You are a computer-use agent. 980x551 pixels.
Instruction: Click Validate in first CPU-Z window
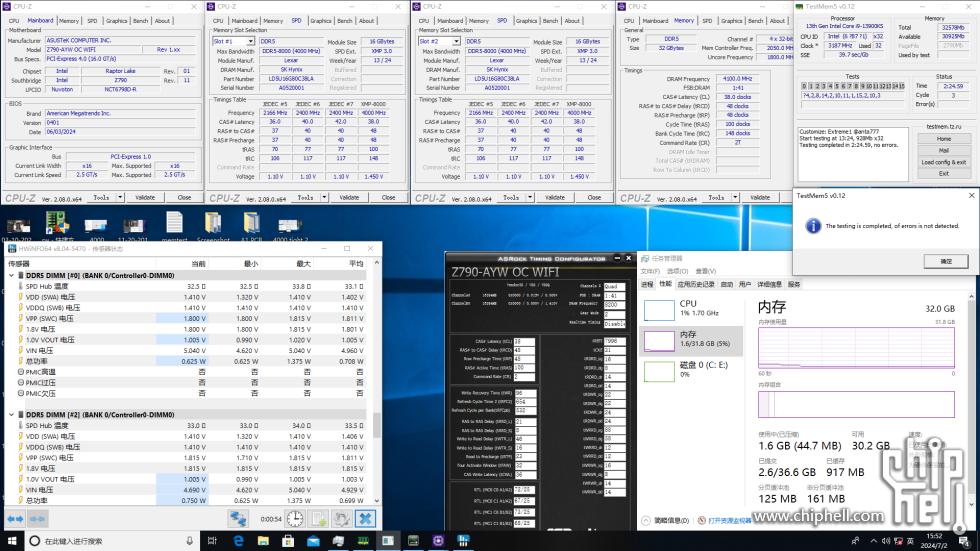tap(145, 197)
